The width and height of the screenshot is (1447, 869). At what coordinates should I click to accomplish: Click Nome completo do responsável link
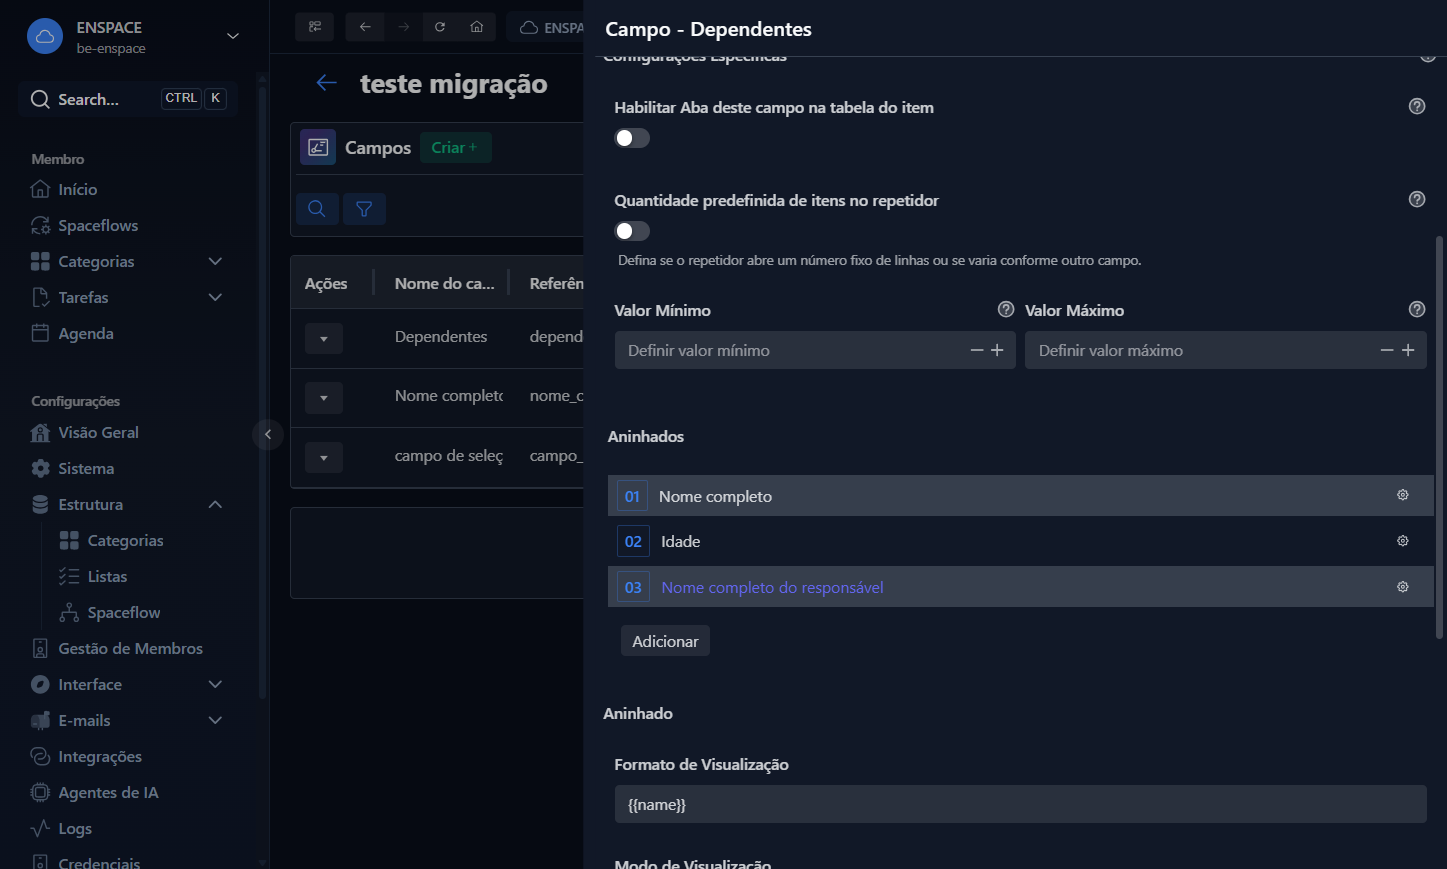tap(772, 587)
